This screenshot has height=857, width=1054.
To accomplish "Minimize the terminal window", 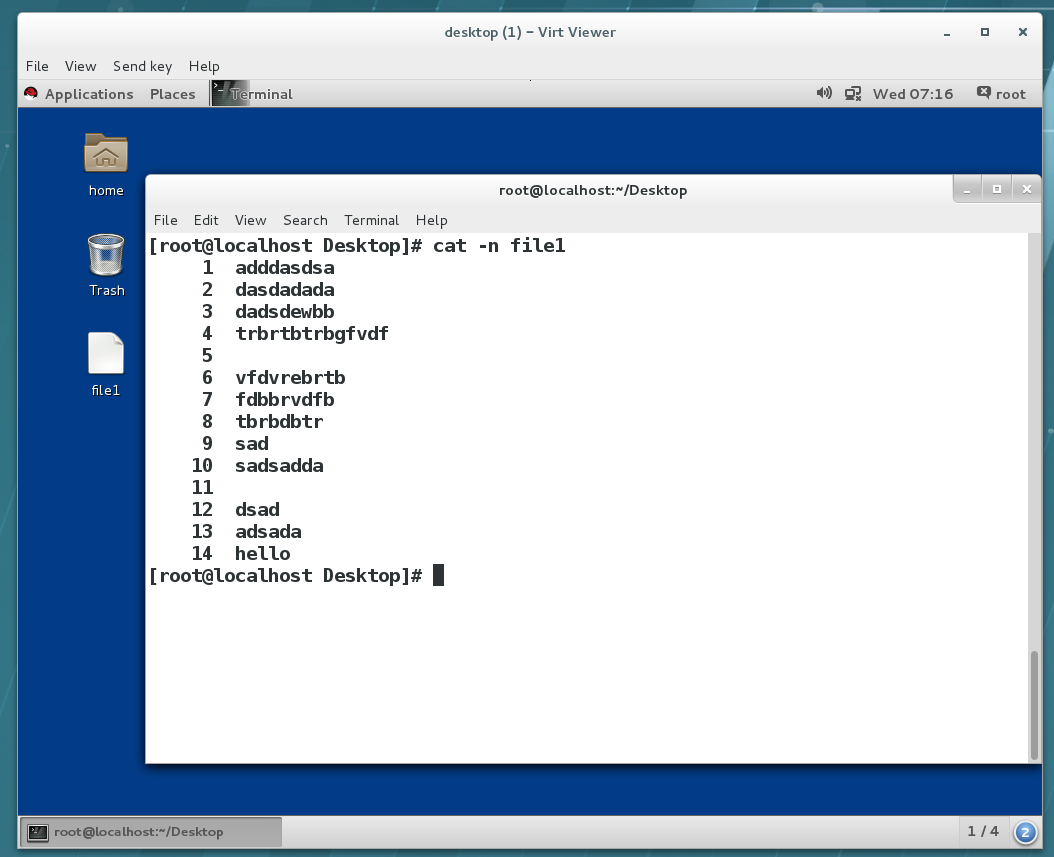I will [x=967, y=190].
